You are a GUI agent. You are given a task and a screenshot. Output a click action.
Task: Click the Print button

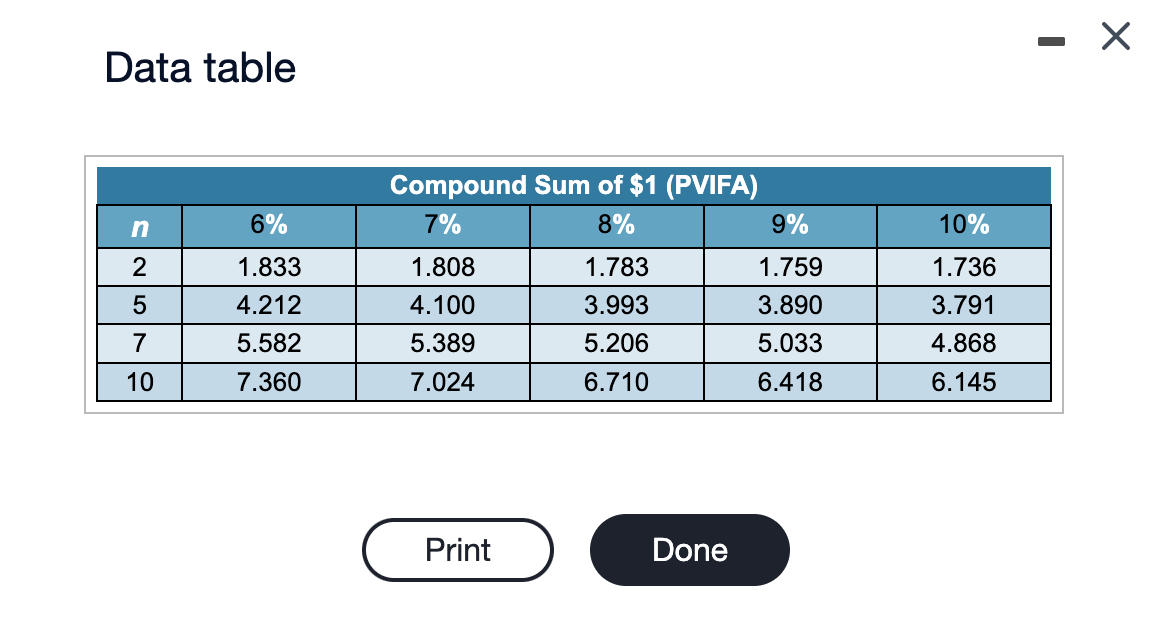[457, 549]
